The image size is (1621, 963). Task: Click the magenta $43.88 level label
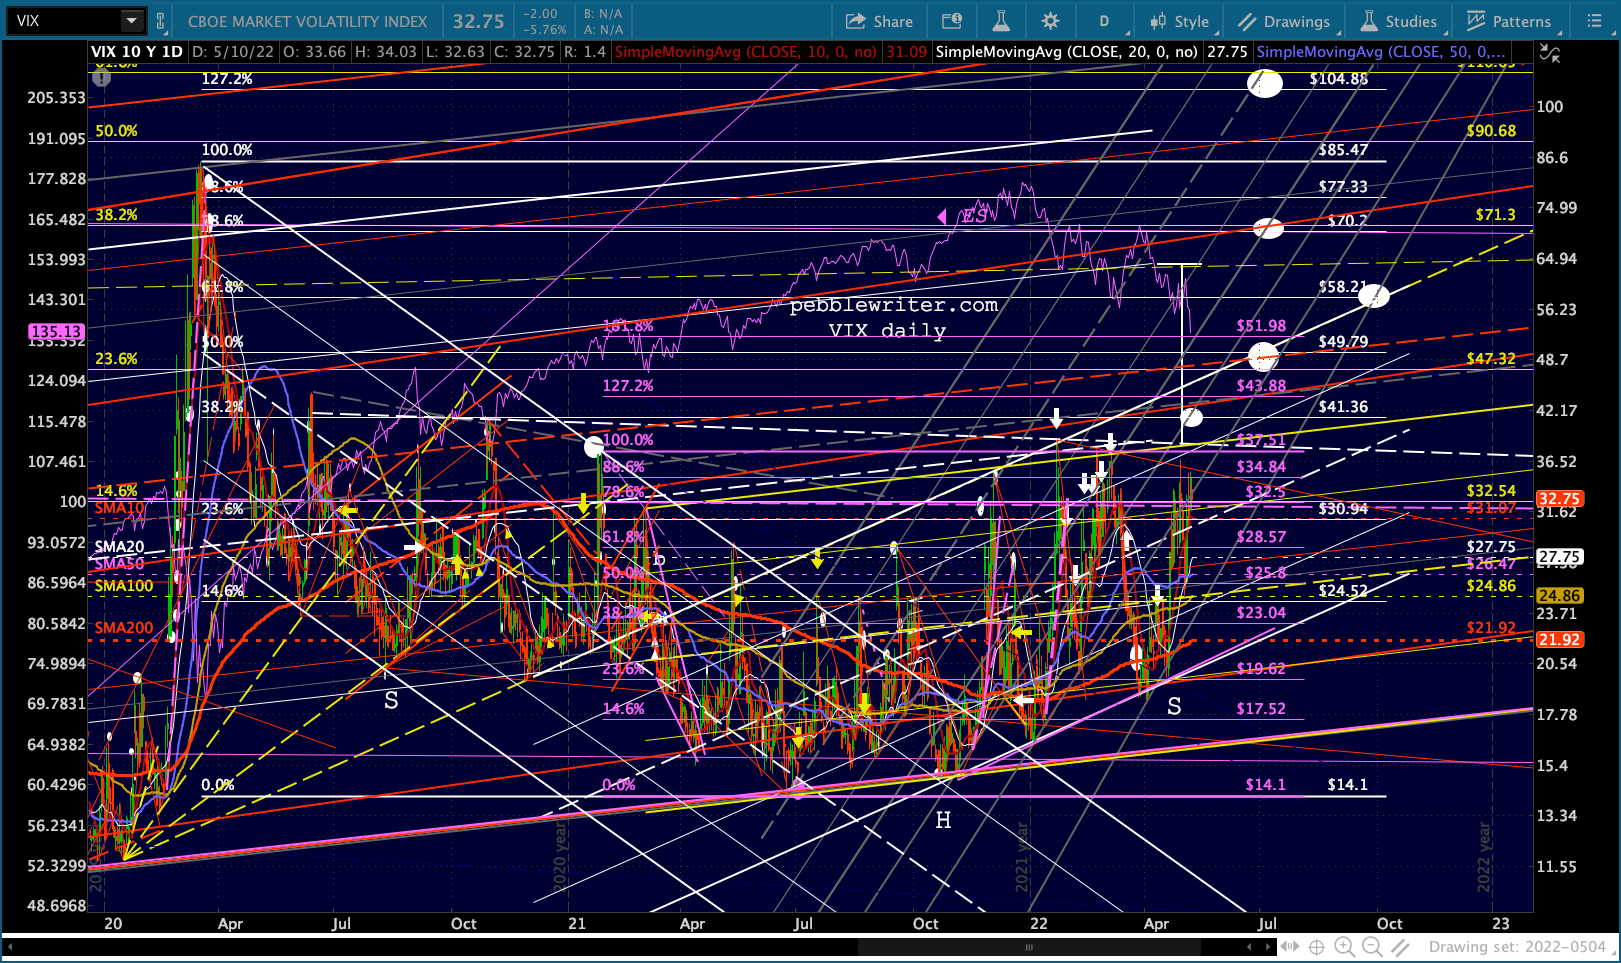point(1261,386)
